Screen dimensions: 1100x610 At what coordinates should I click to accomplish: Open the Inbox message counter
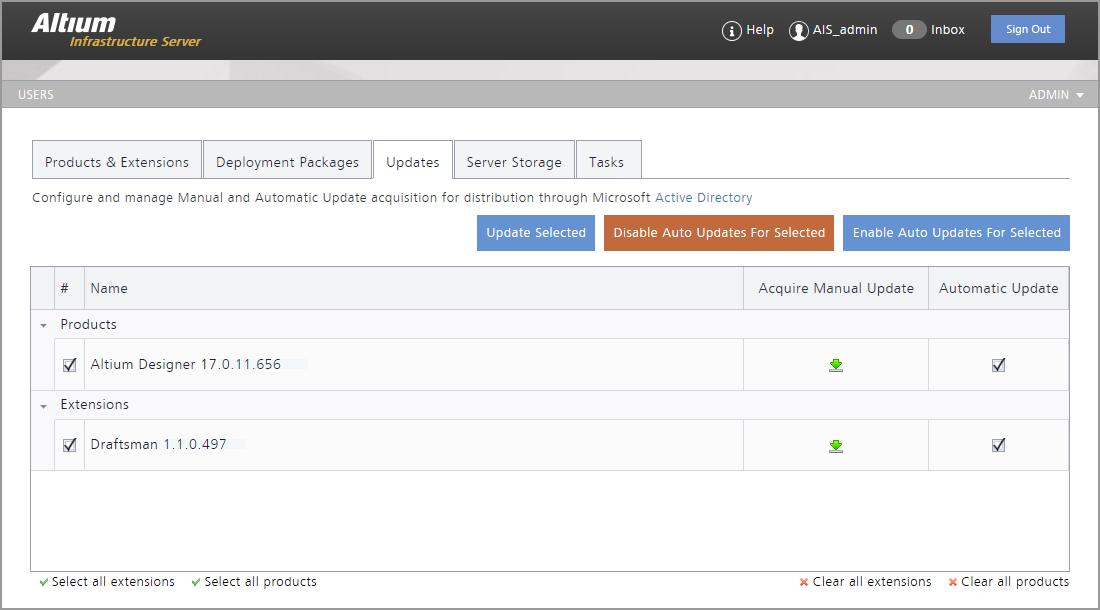click(909, 30)
